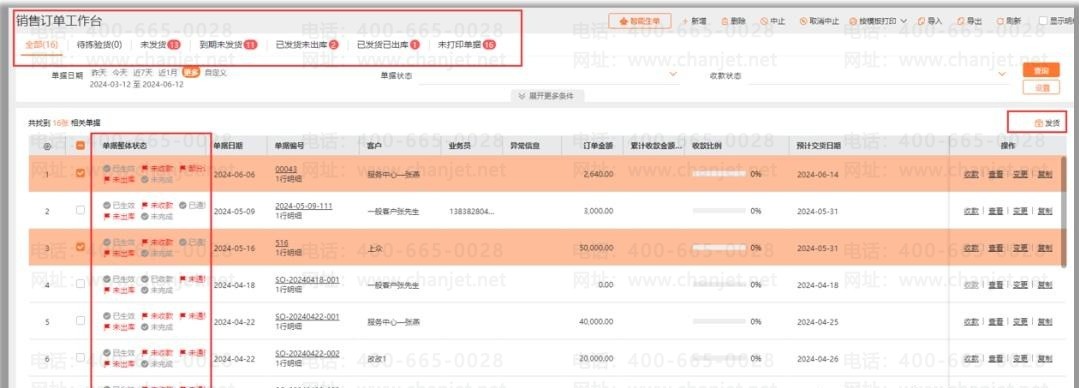The width and height of the screenshot is (1079, 388).
Task: Click 查看 for order SO-20240422-002
Action: click(995, 359)
